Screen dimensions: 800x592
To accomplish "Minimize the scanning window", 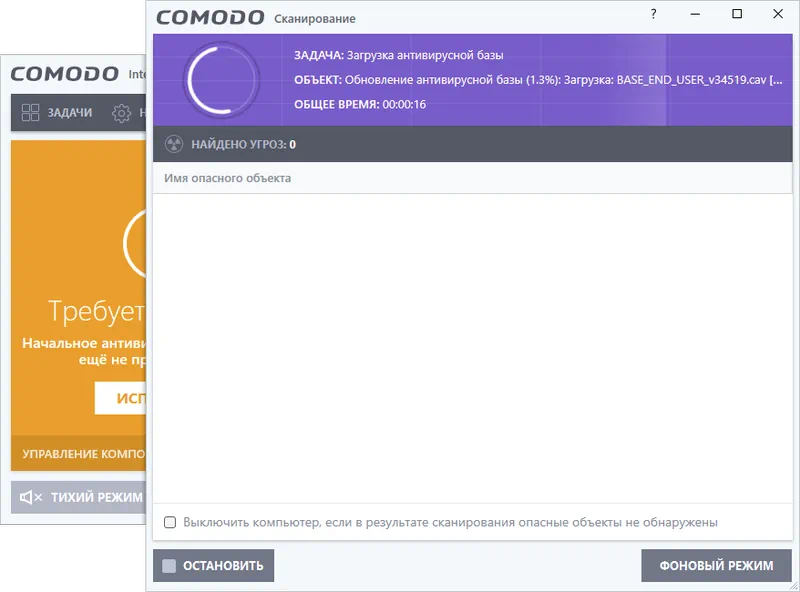I will pyautogui.click(x=695, y=14).
